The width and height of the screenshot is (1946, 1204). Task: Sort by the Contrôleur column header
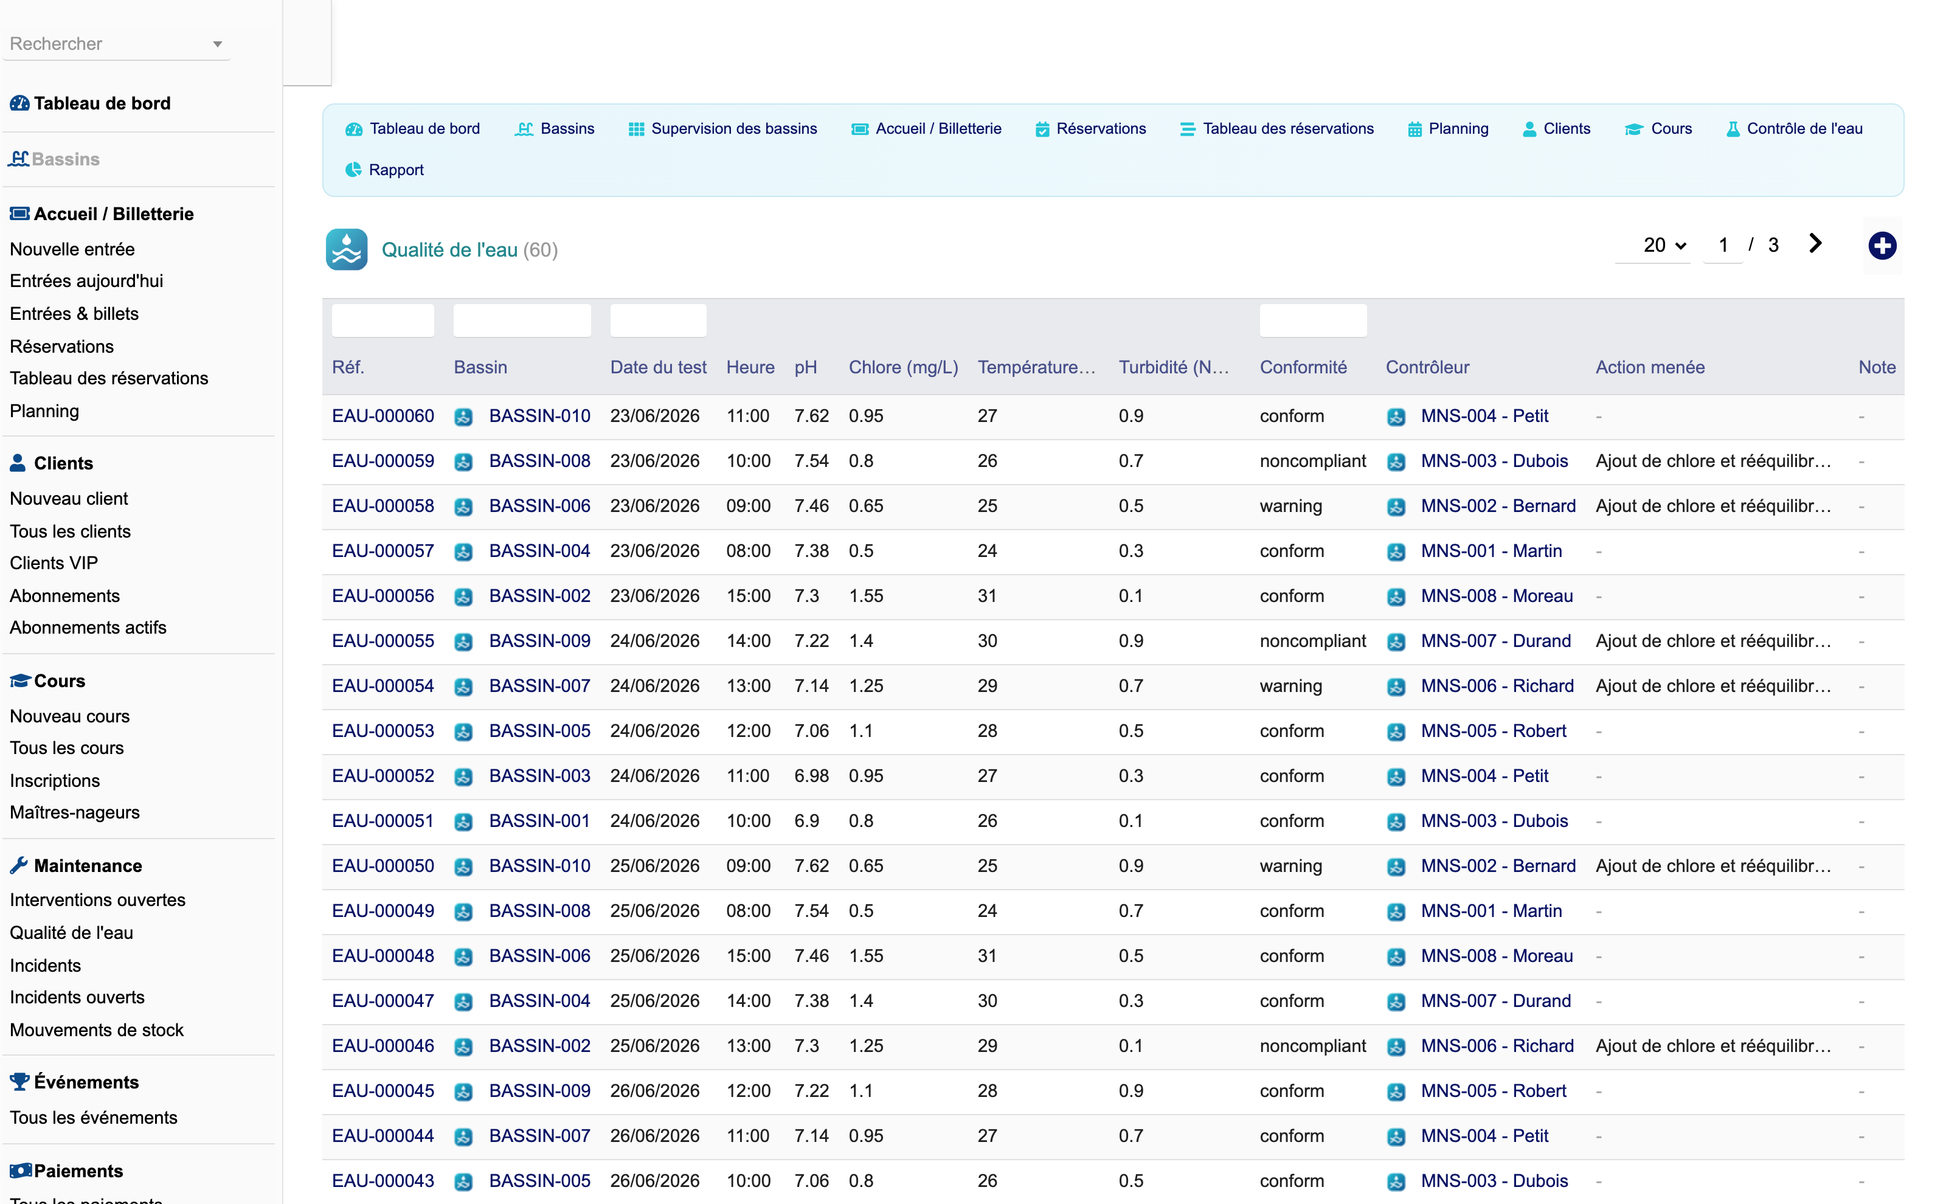1427,367
